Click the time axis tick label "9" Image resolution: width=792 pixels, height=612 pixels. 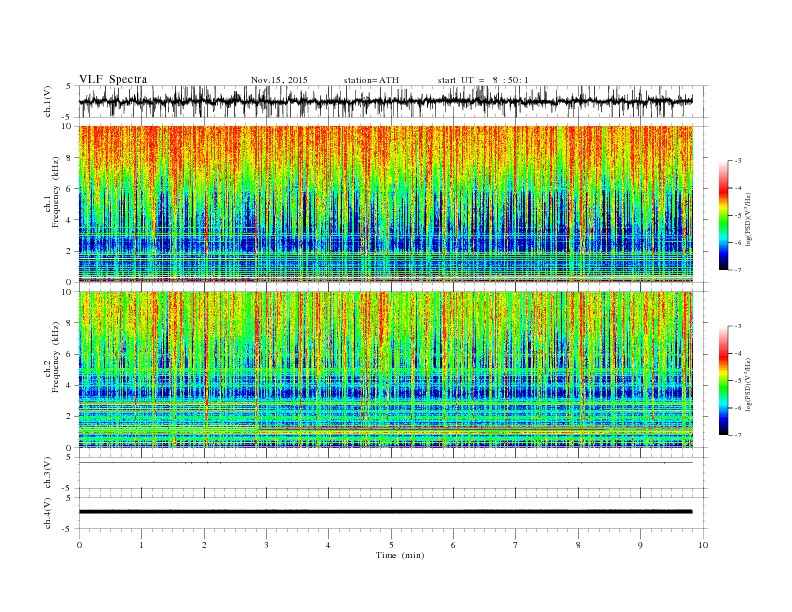(x=640, y=545)
